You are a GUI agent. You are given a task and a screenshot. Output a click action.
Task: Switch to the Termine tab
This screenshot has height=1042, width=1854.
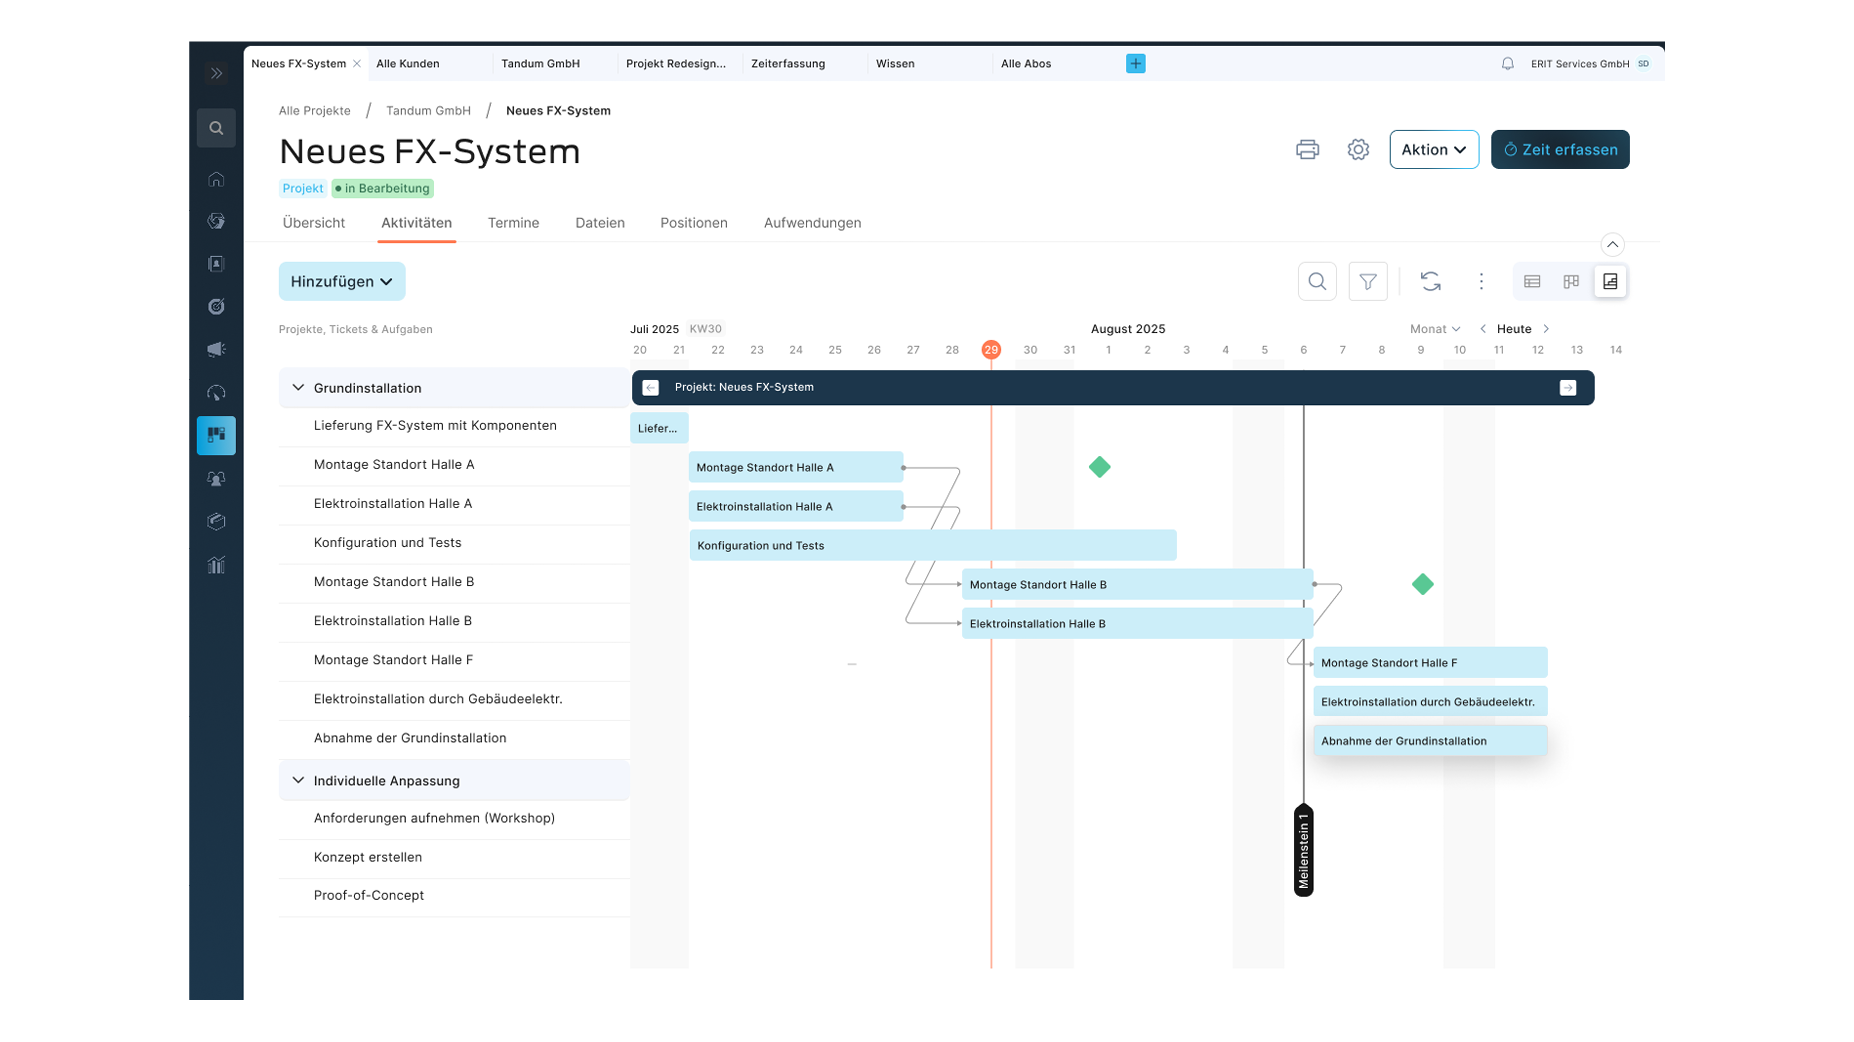513,223
